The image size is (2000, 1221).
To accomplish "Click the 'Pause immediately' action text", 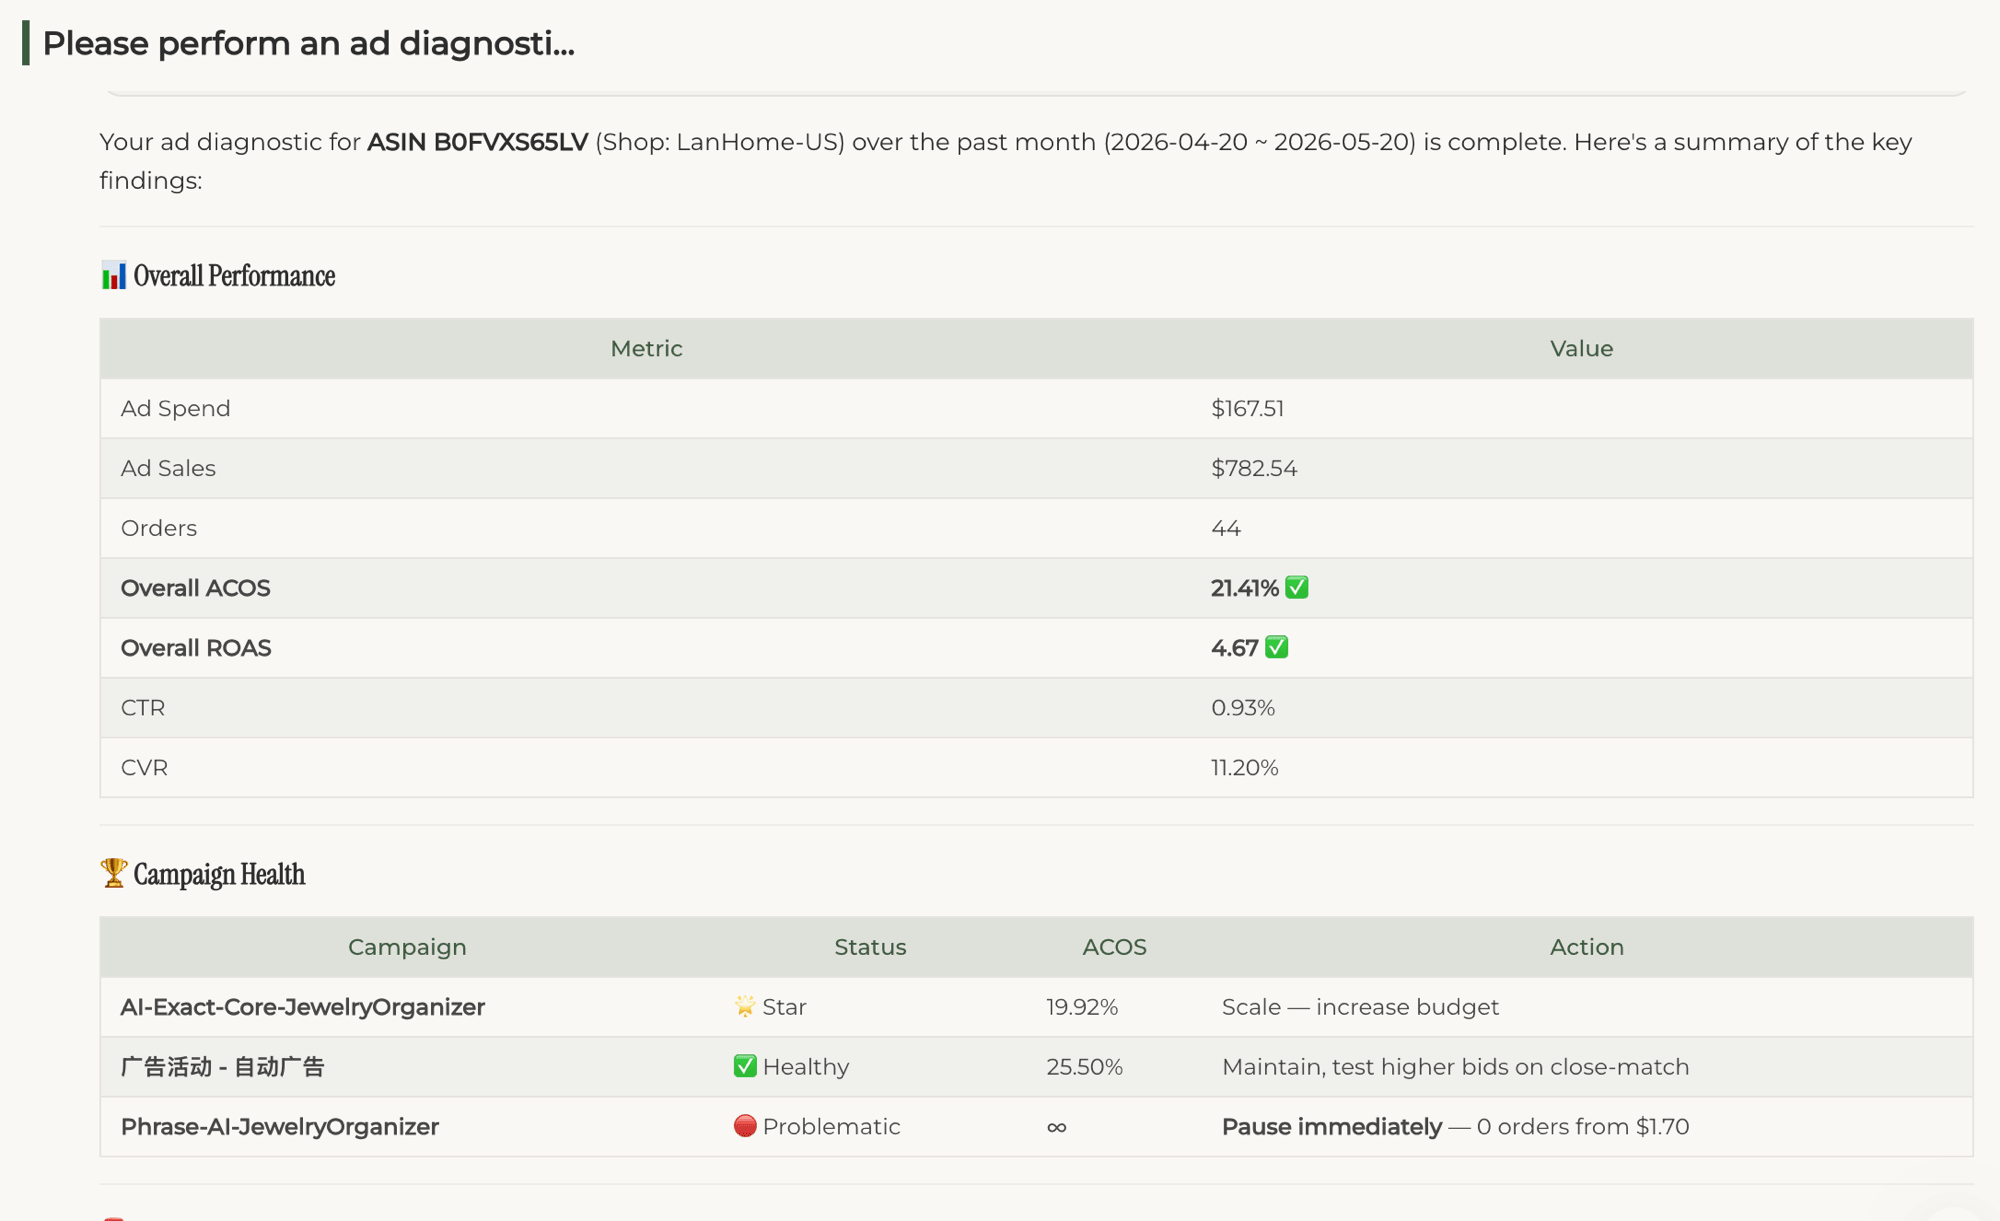I will 1332,1127.
